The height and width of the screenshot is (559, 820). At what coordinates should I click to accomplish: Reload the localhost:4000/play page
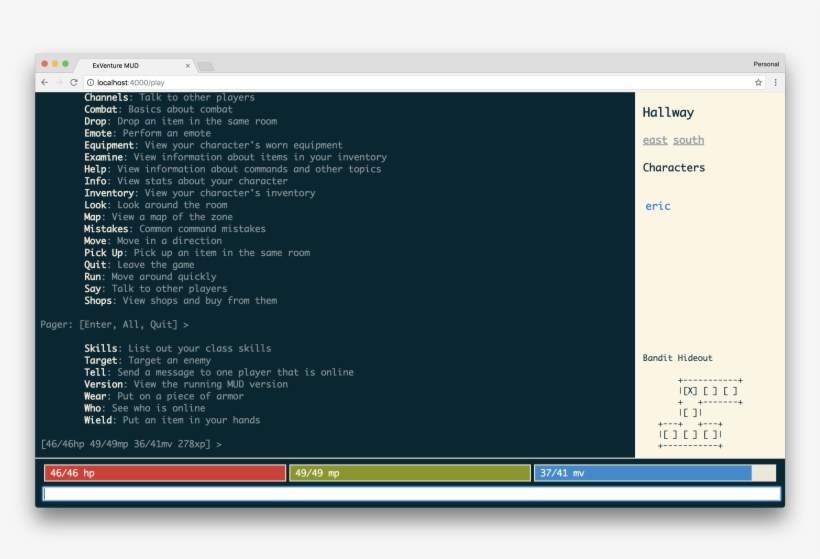coord(74,82)
